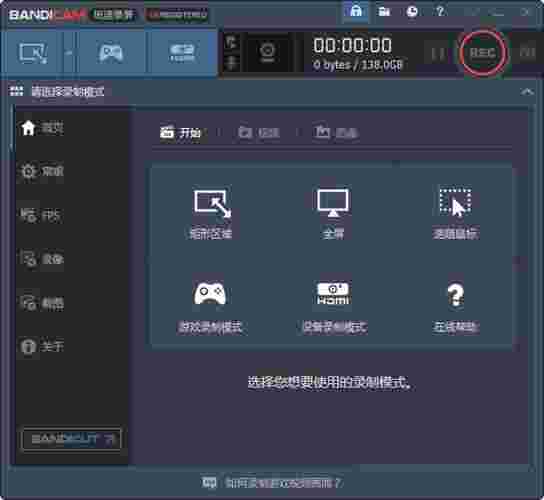Click the green badge beside BANDICAM logo
544x500 pixels.
(114, 14)
